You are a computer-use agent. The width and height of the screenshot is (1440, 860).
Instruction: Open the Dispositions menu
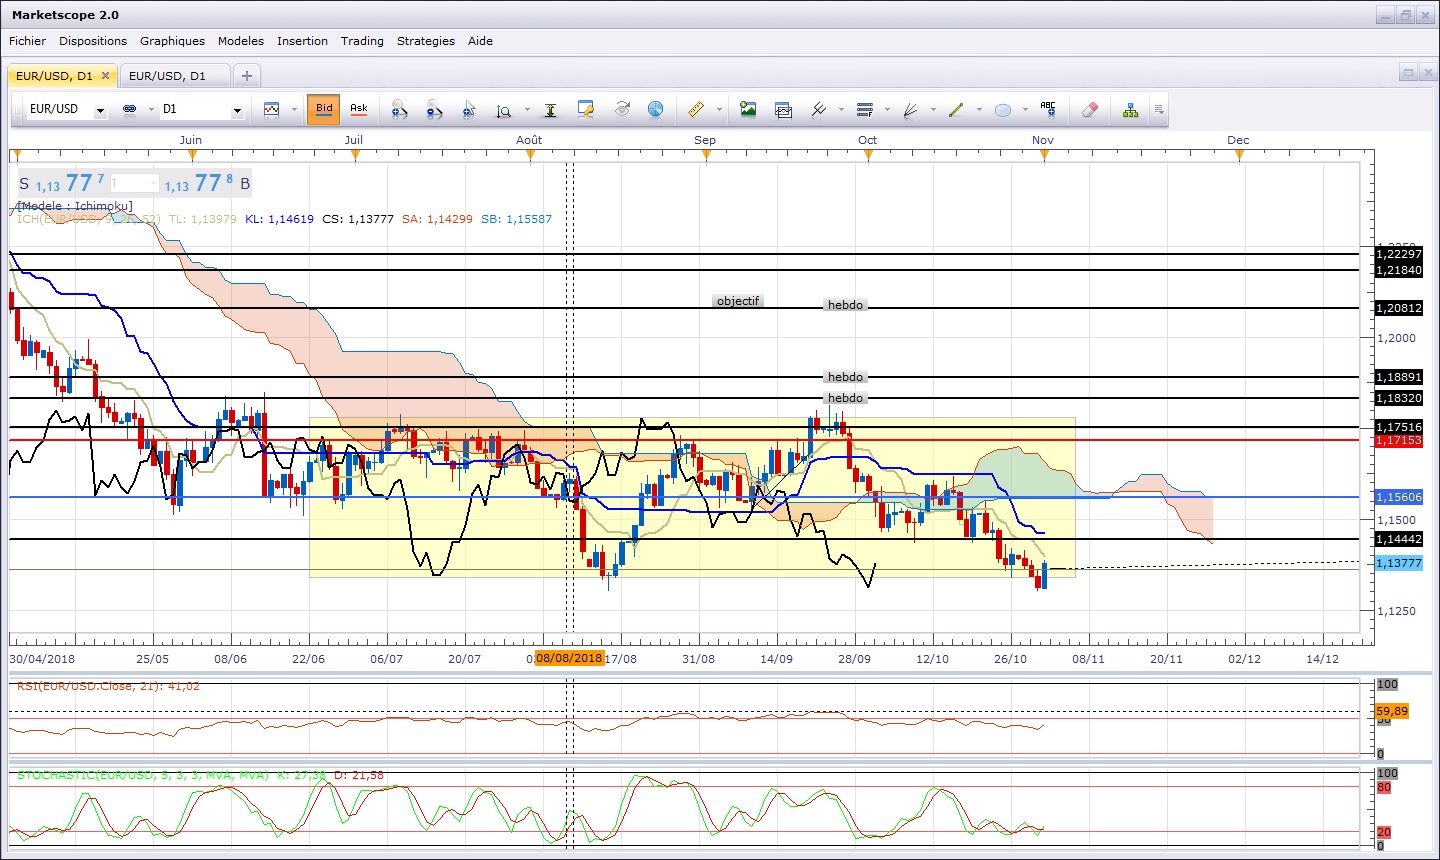click(93, 41)
